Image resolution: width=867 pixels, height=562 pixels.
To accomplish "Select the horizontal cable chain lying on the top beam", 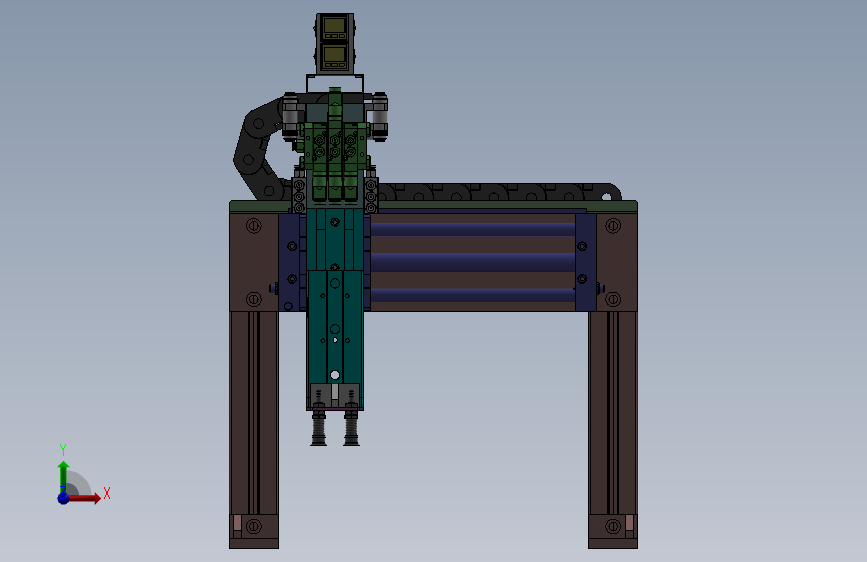I will [498, 192].
